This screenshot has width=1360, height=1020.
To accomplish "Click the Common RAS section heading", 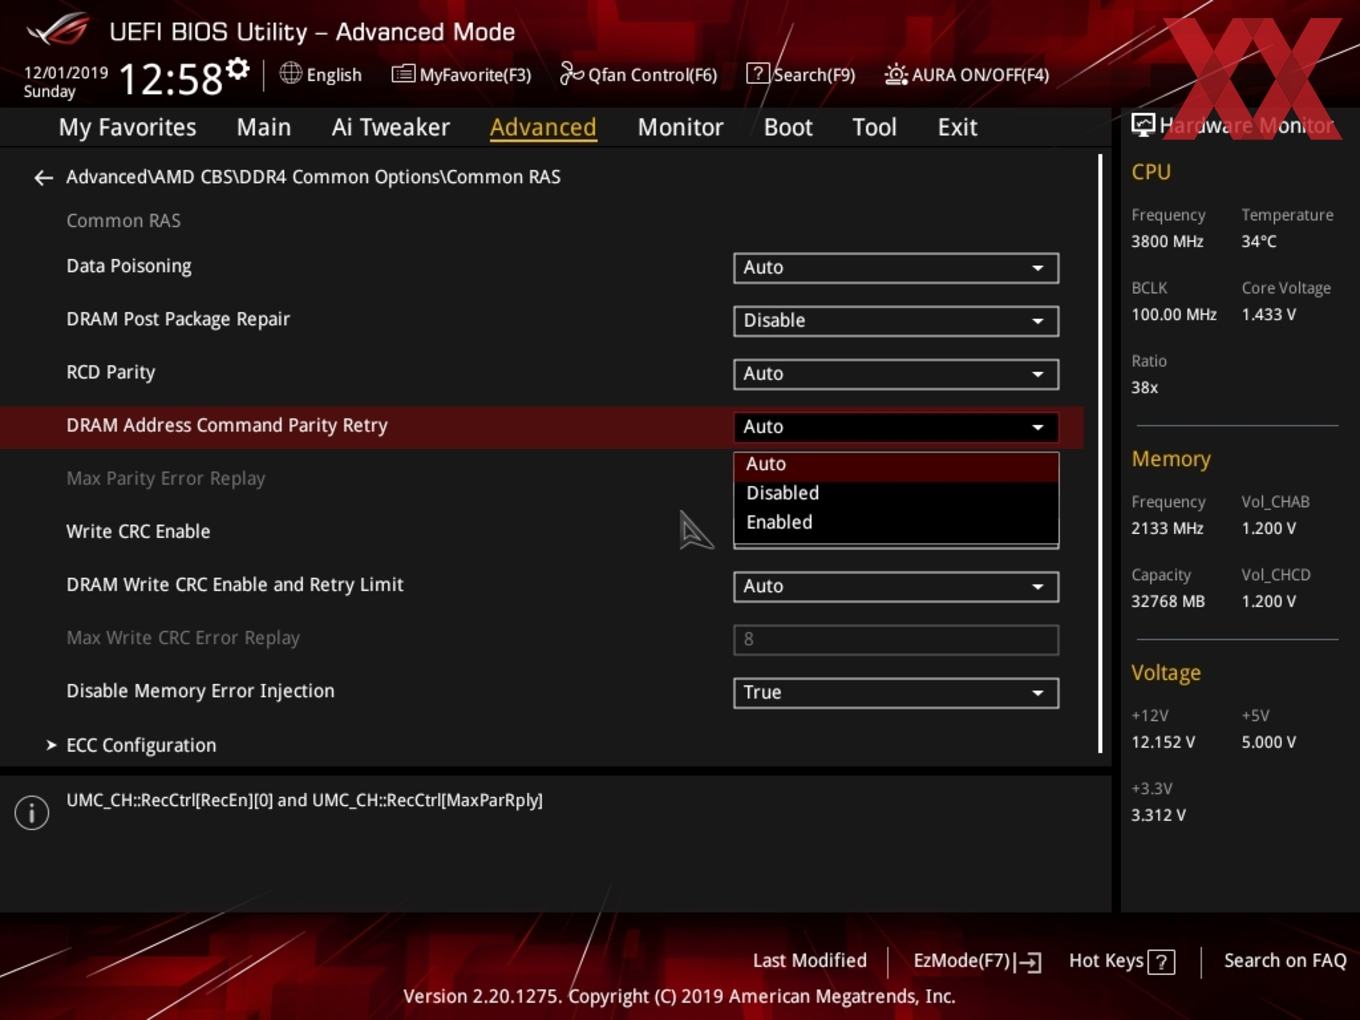I will pyautogui.click(x=124, y=220).
